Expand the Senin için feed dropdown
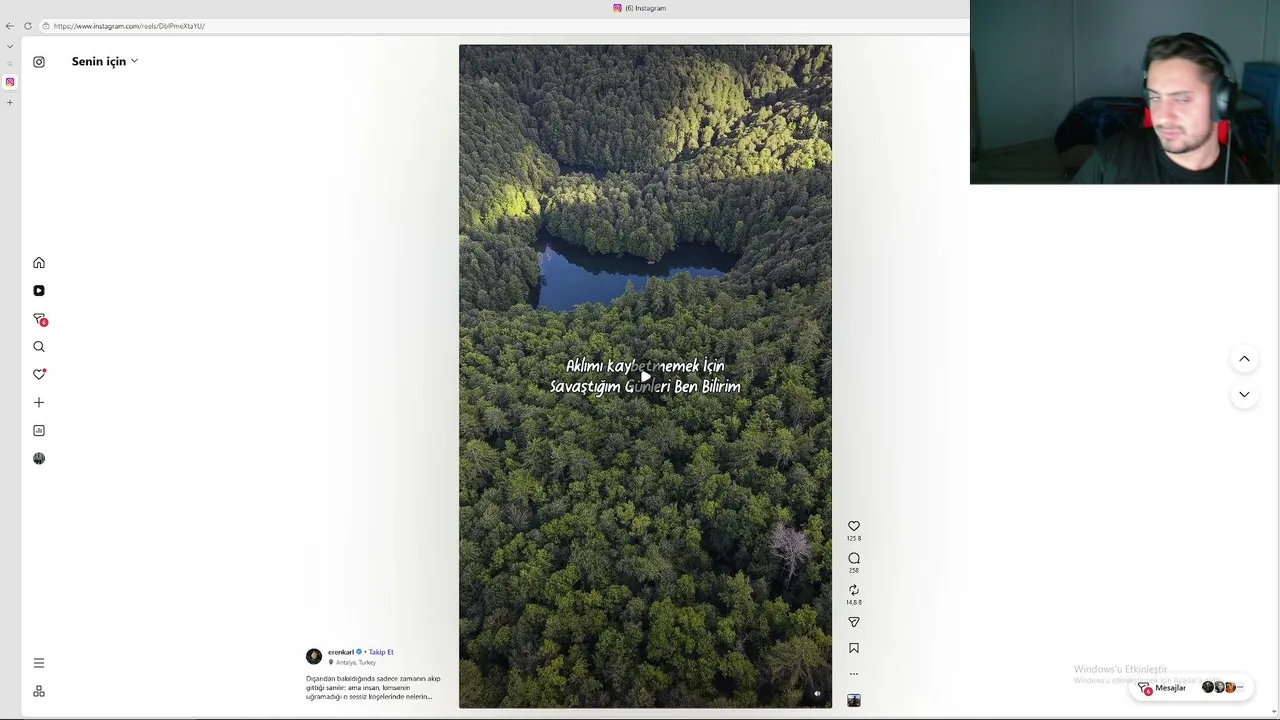This screenshot has width=1280, height=720. pyautogui.click(x=105, y=62)
